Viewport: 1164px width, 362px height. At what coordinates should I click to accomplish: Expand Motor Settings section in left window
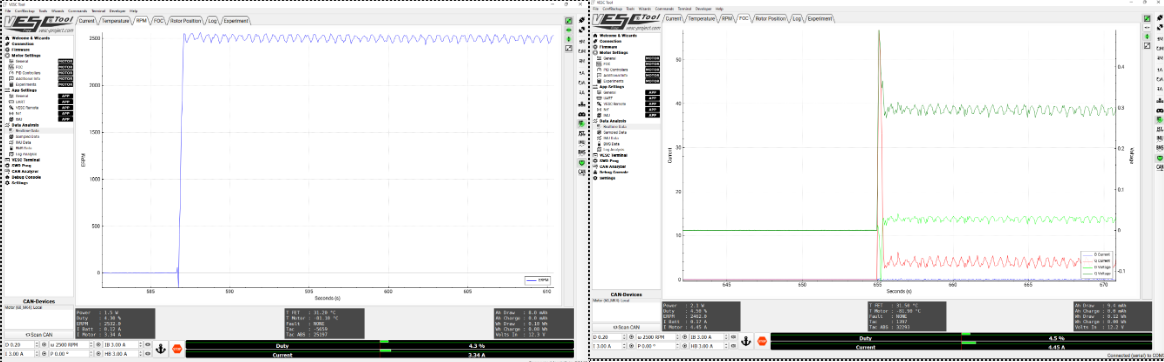tap(26, 55)
